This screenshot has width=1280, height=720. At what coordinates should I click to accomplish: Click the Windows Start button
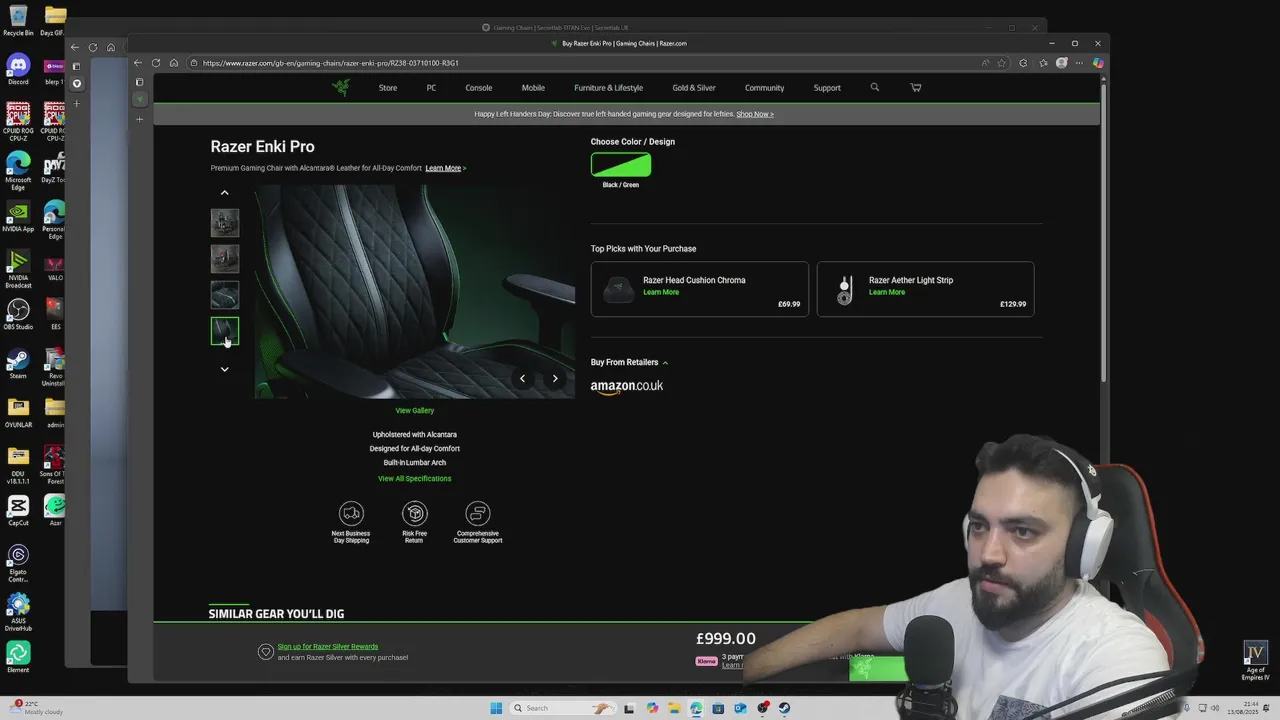pos(496,708)
